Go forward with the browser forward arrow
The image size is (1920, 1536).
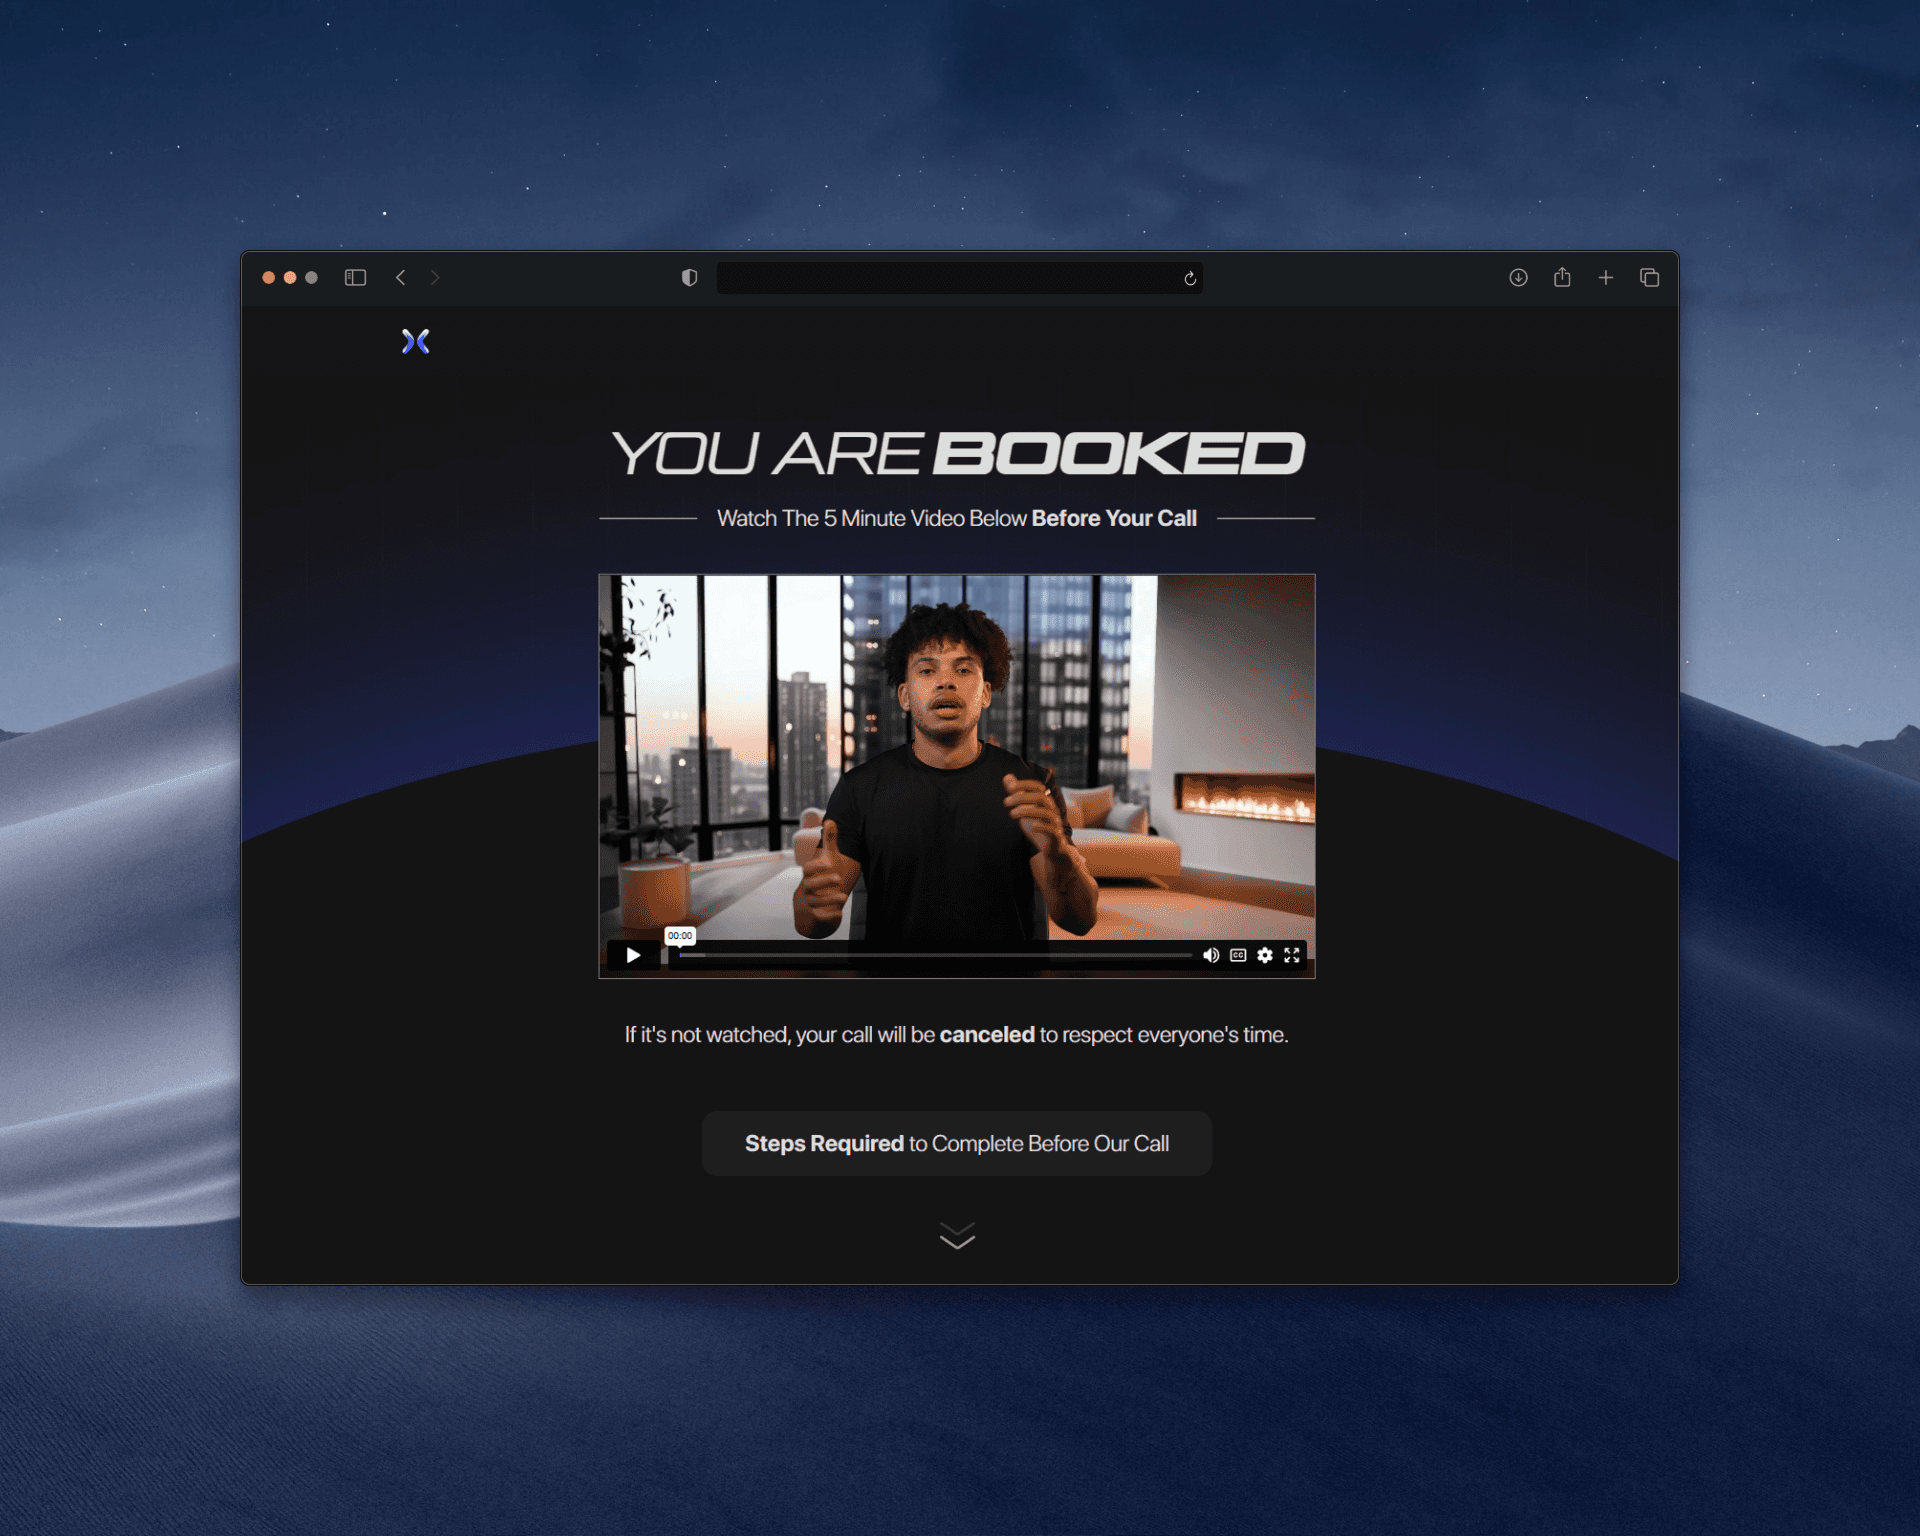click(x=435, y=277)
